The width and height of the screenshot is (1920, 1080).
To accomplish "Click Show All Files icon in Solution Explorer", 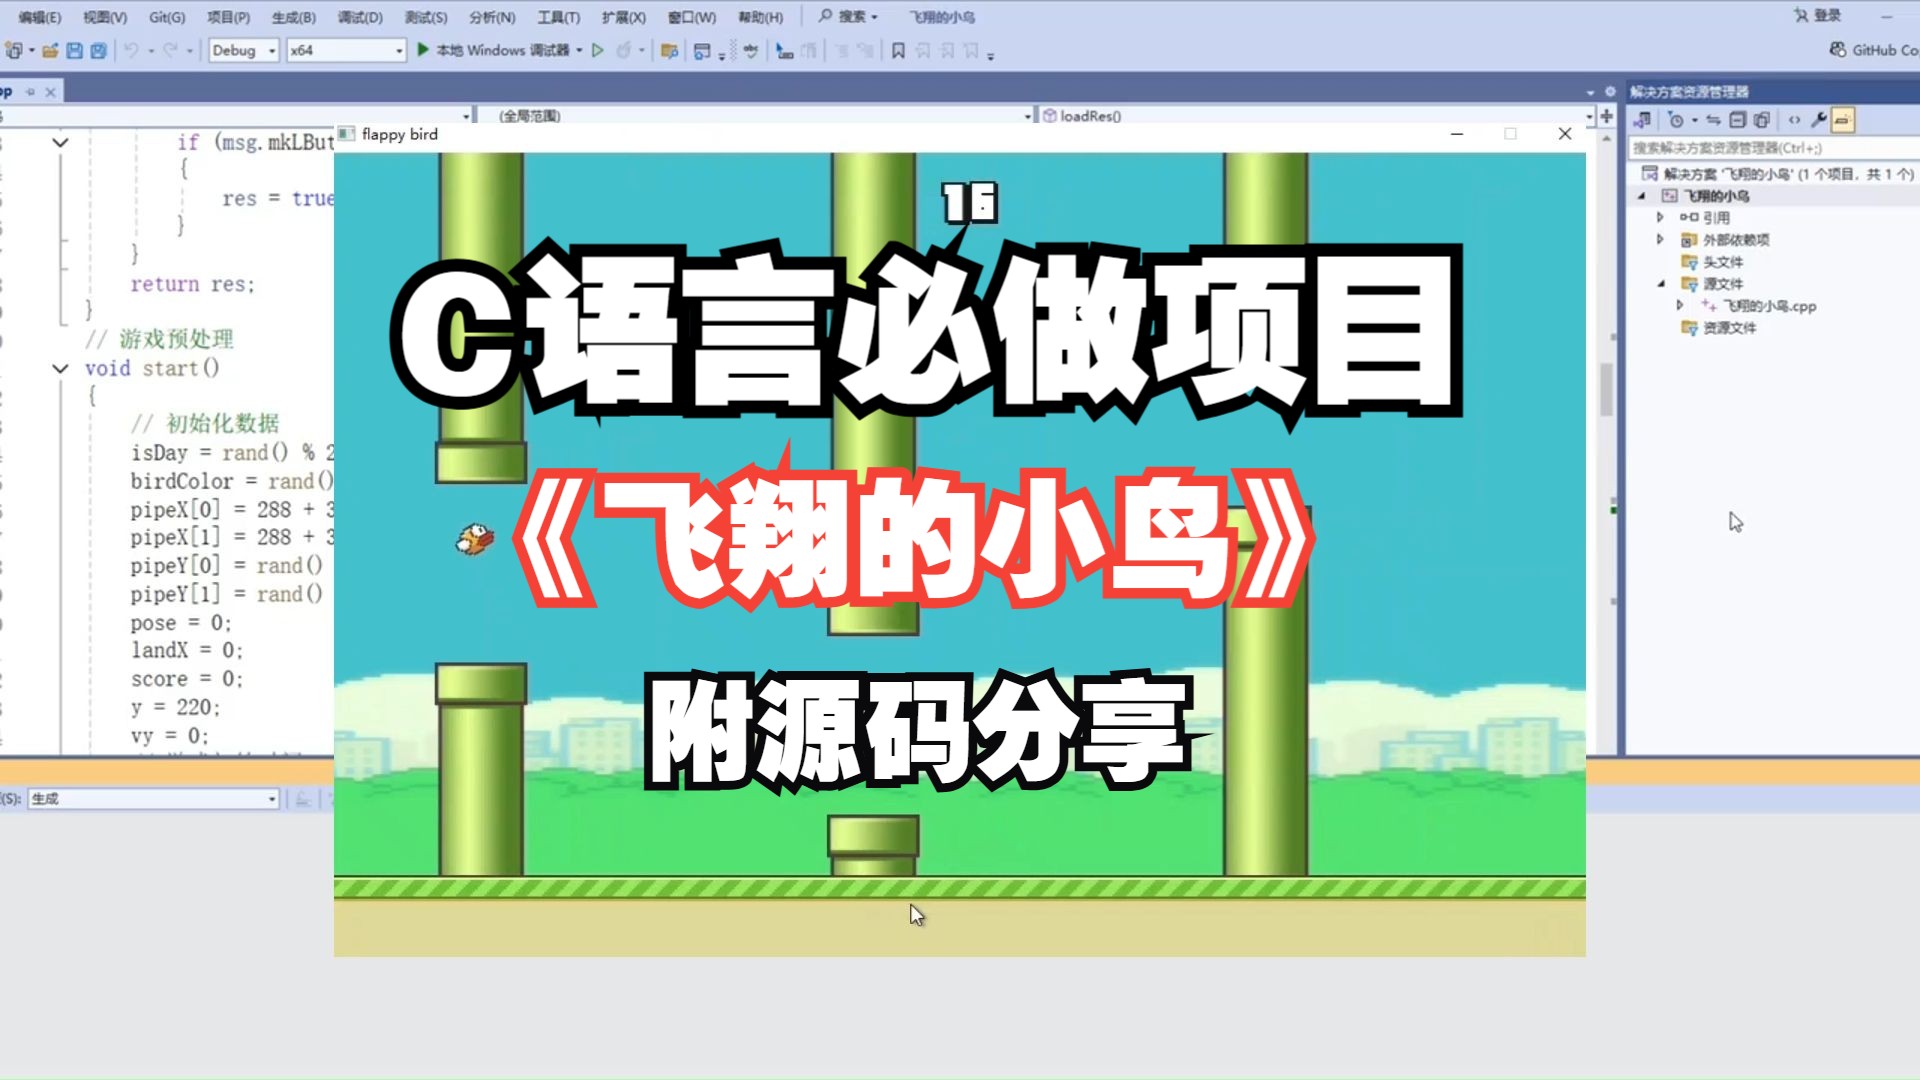I will click(x=1762, y=120).
